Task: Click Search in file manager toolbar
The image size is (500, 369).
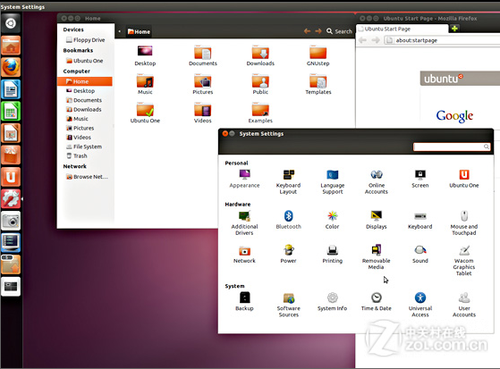Action: point(339,31)
